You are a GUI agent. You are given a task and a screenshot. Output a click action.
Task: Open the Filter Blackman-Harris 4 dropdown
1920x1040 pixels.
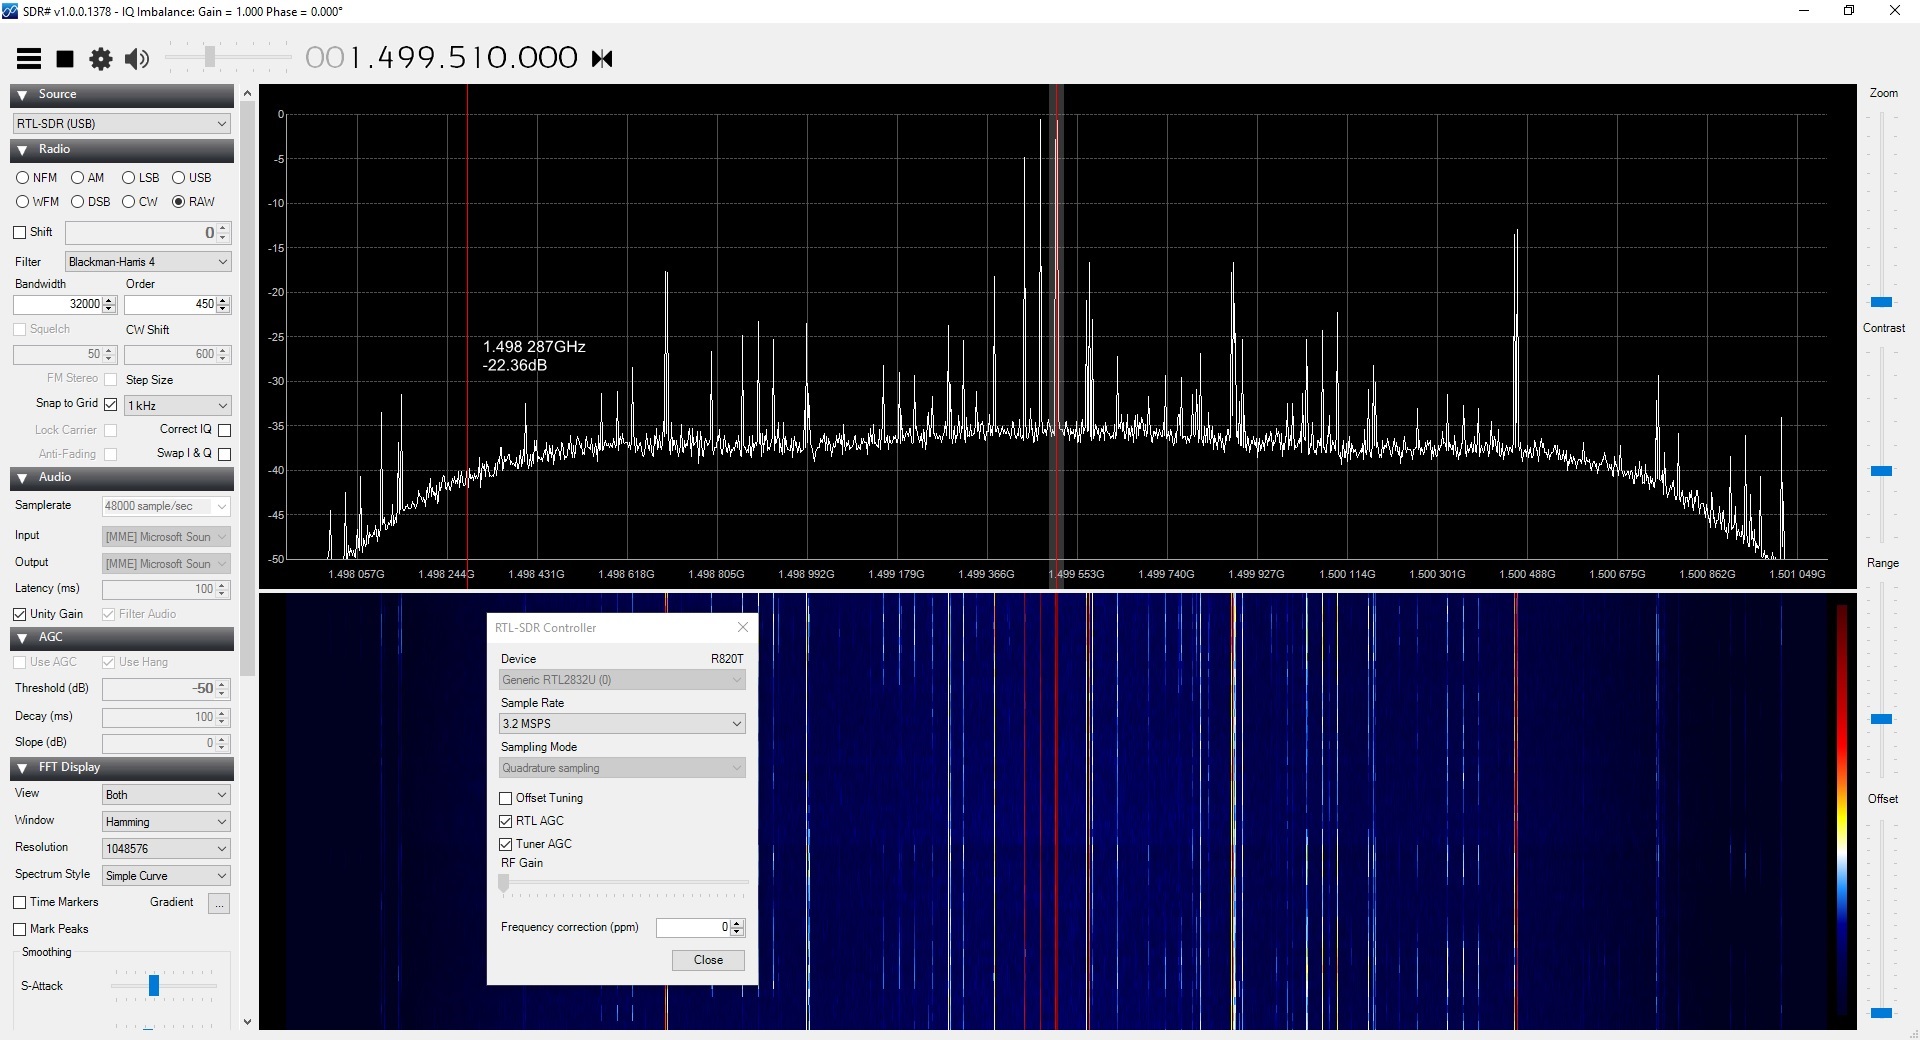point(148,262)
